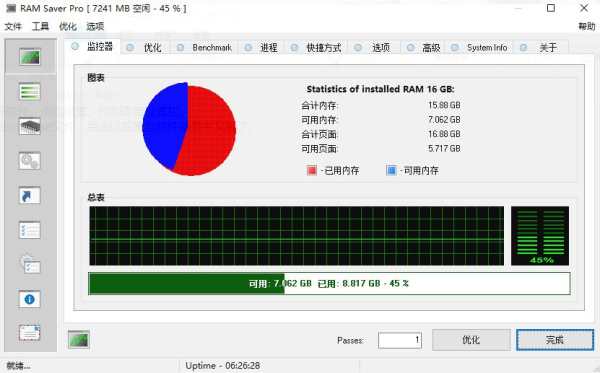This screenshot has width=600, height=373.
Task: Open the 选项 menu in the menu bar
Action: 95,26
